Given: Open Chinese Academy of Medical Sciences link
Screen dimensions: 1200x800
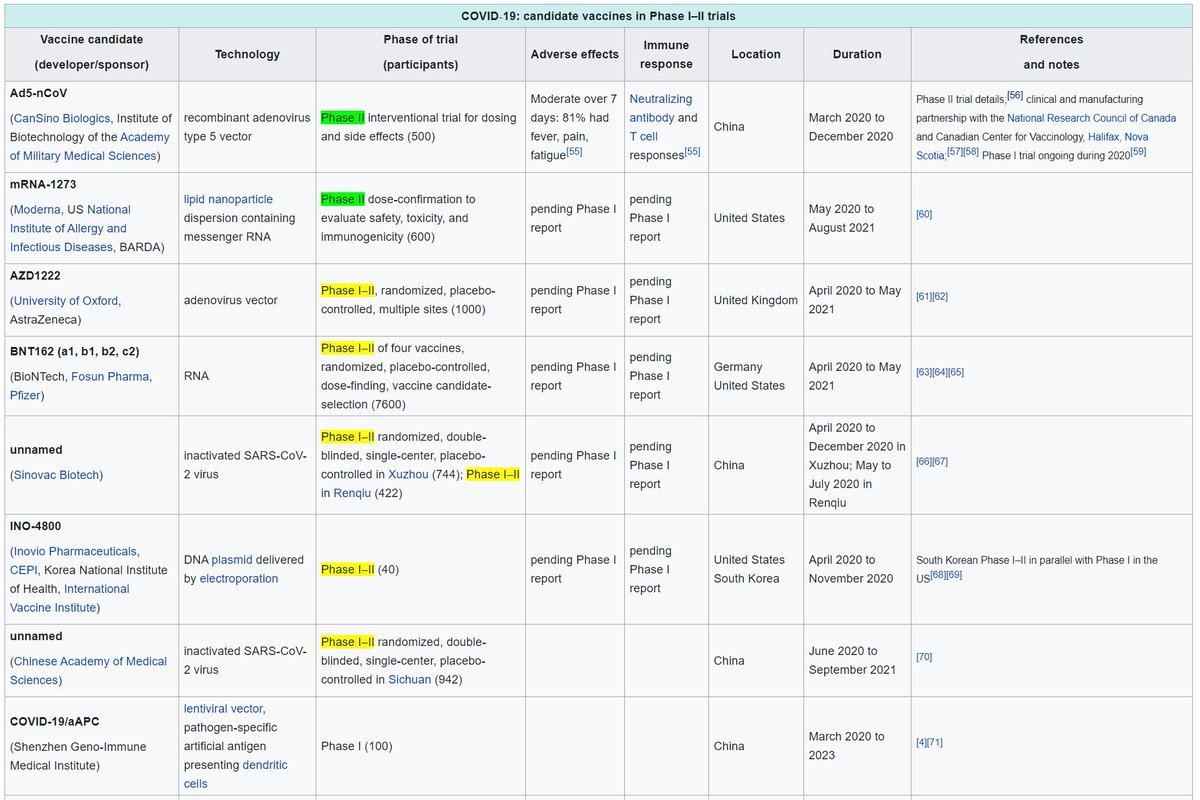Looking at the screenshot, I should pyautogui.click(x=89, y=670).
